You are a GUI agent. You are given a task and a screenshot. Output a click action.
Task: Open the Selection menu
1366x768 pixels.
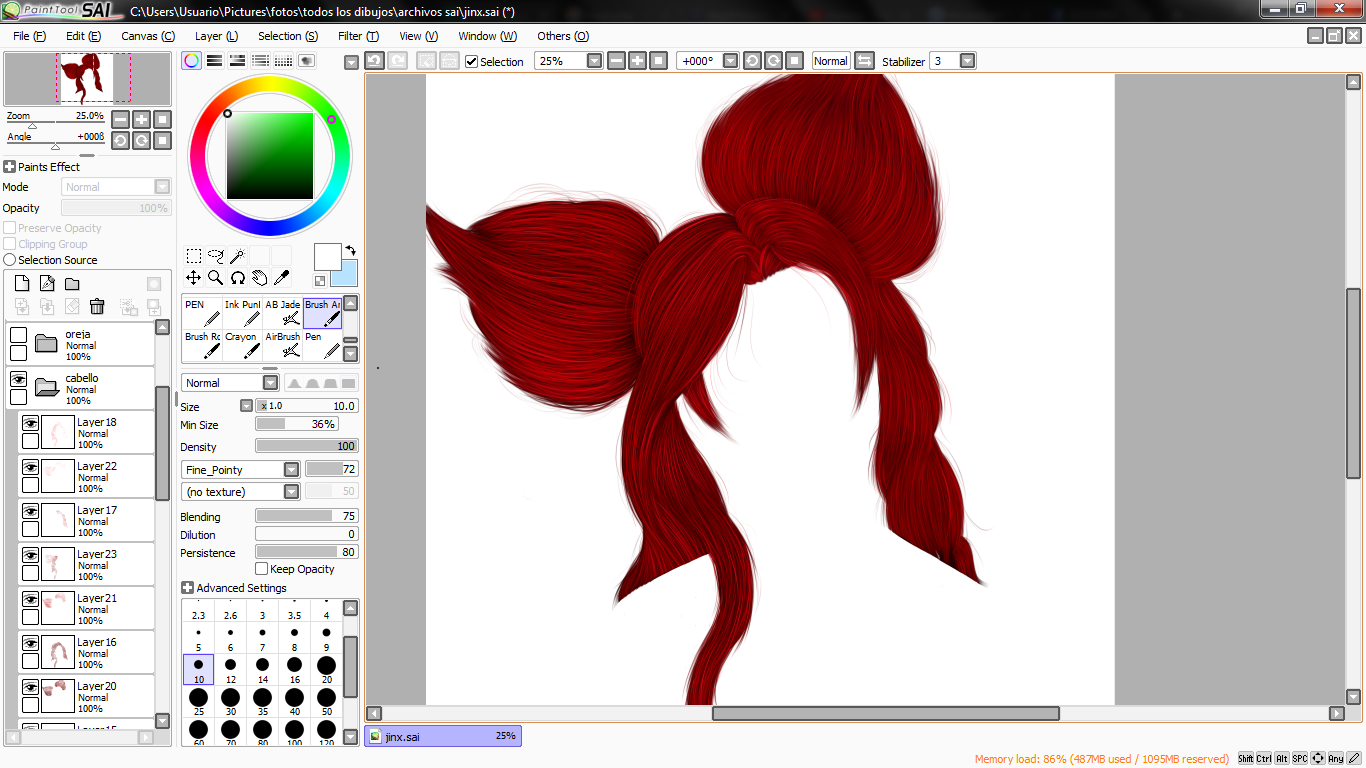pyautogui.click(x=288, y=36)
